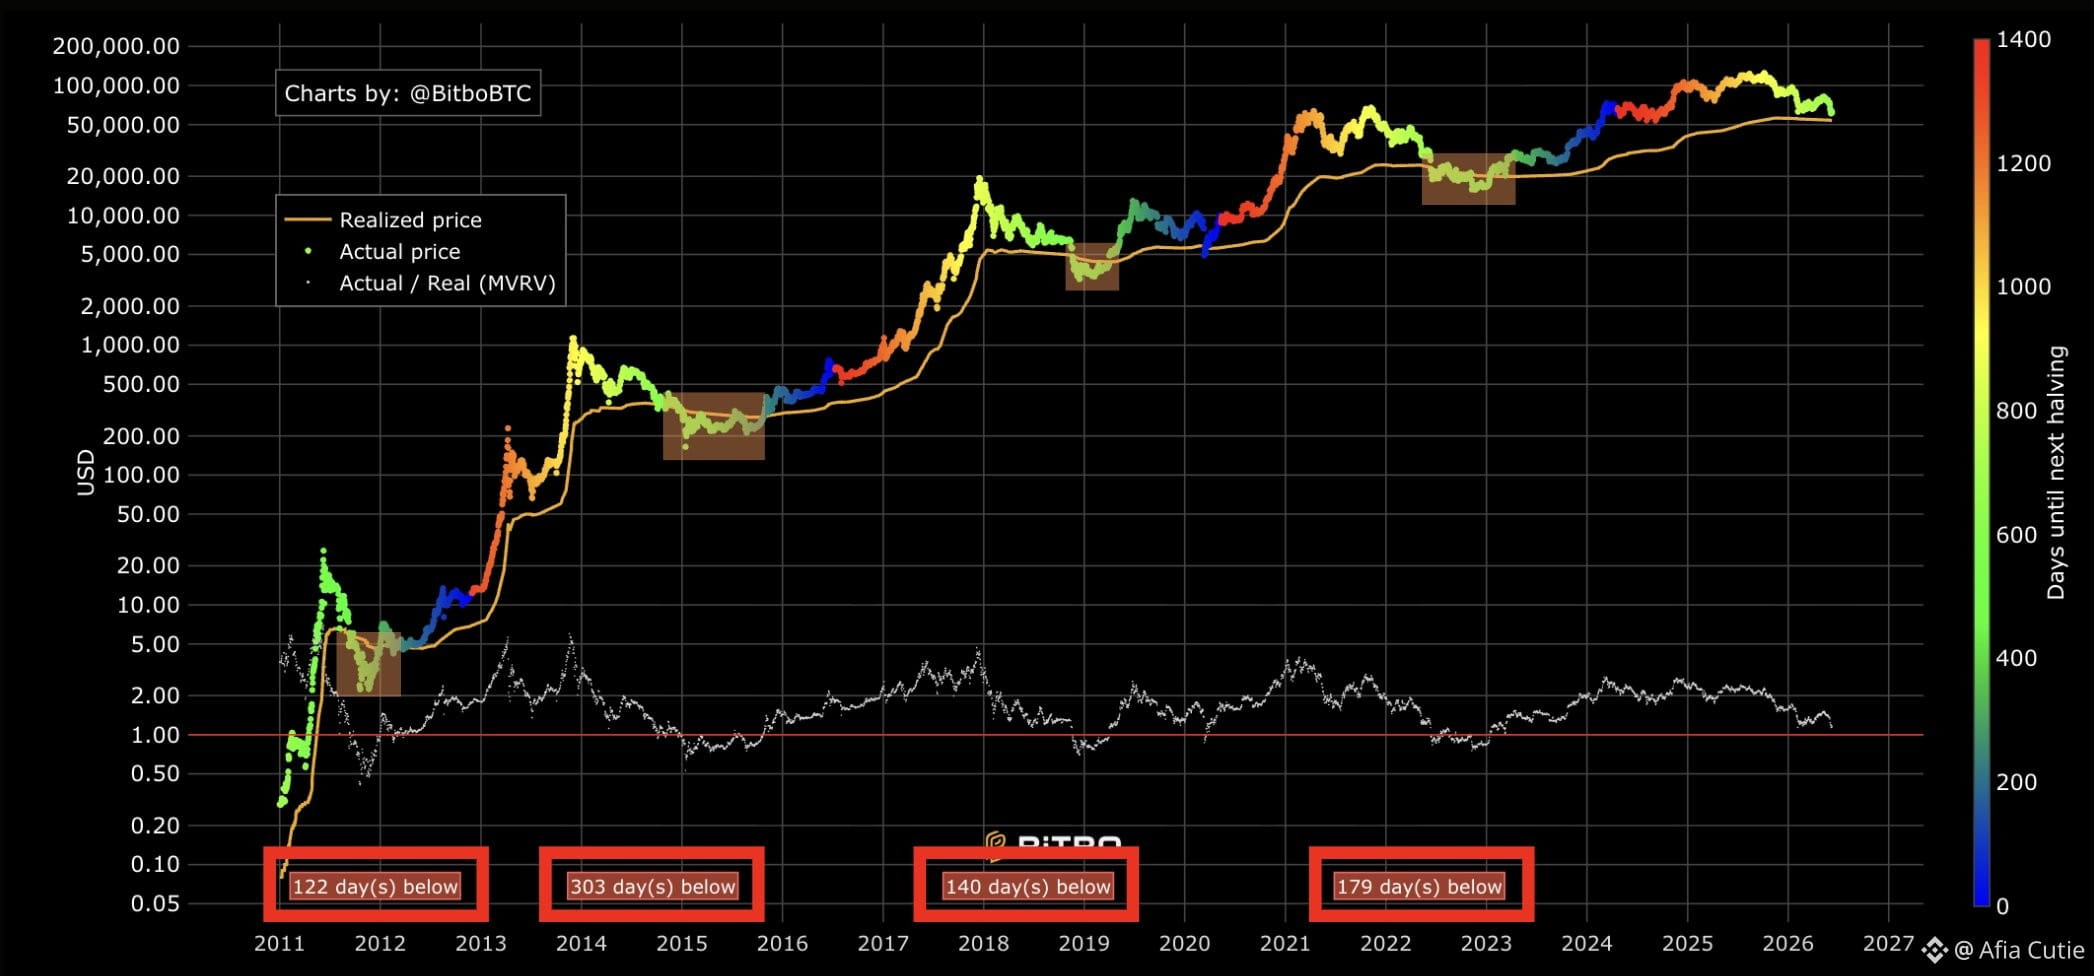Click the shaded below-realized zone near 2019
This screenshot has height=976, width=2094.
click(1092, 266)
